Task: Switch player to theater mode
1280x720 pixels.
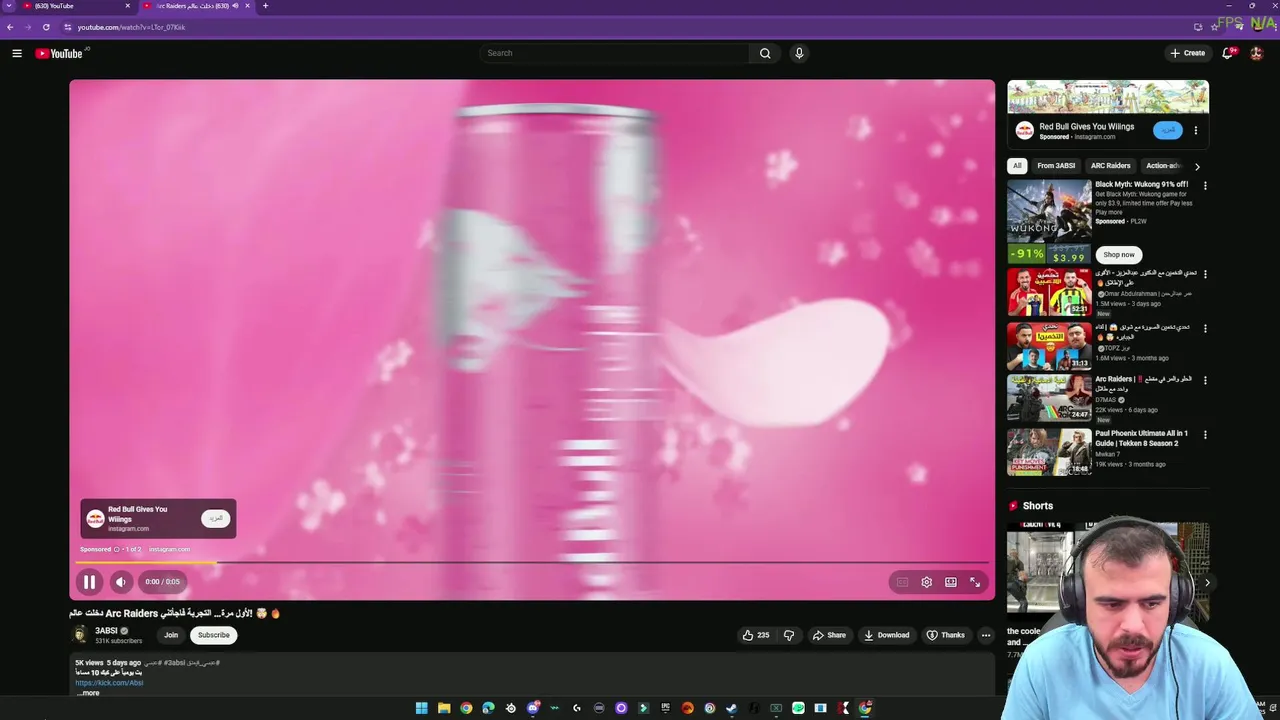Action: (x=951, y=582)
